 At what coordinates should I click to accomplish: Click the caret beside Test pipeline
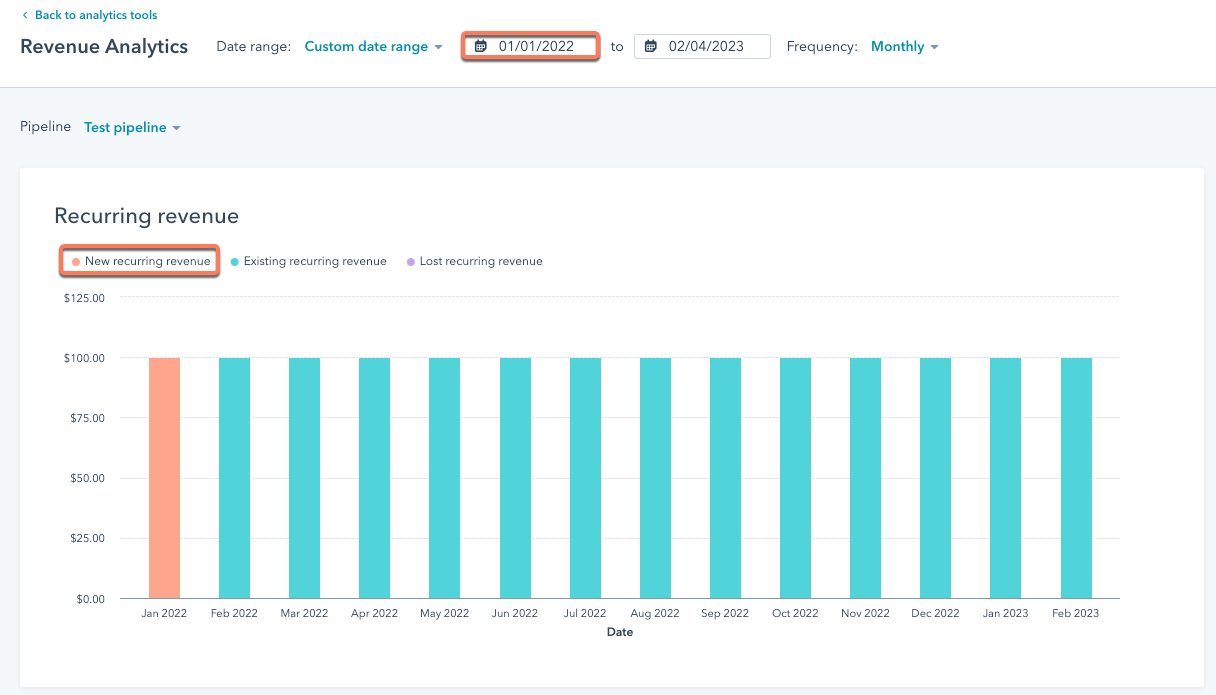pyautogui.click(x=178, y=127)
